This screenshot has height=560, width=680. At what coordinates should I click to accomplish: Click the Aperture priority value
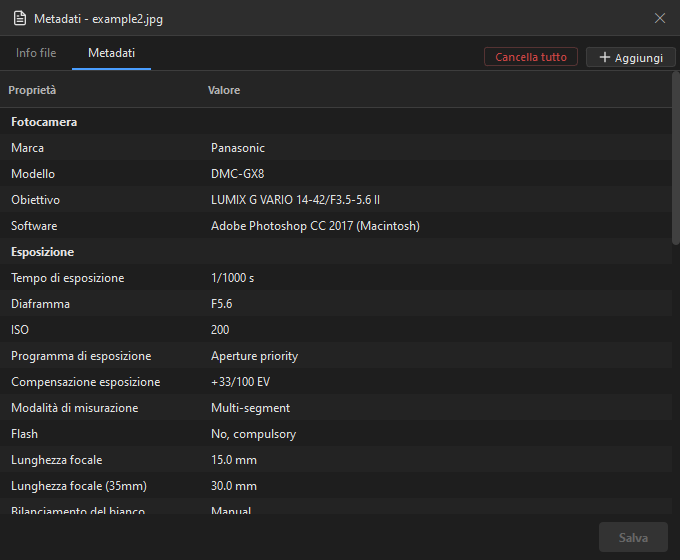tap(255, 356)
